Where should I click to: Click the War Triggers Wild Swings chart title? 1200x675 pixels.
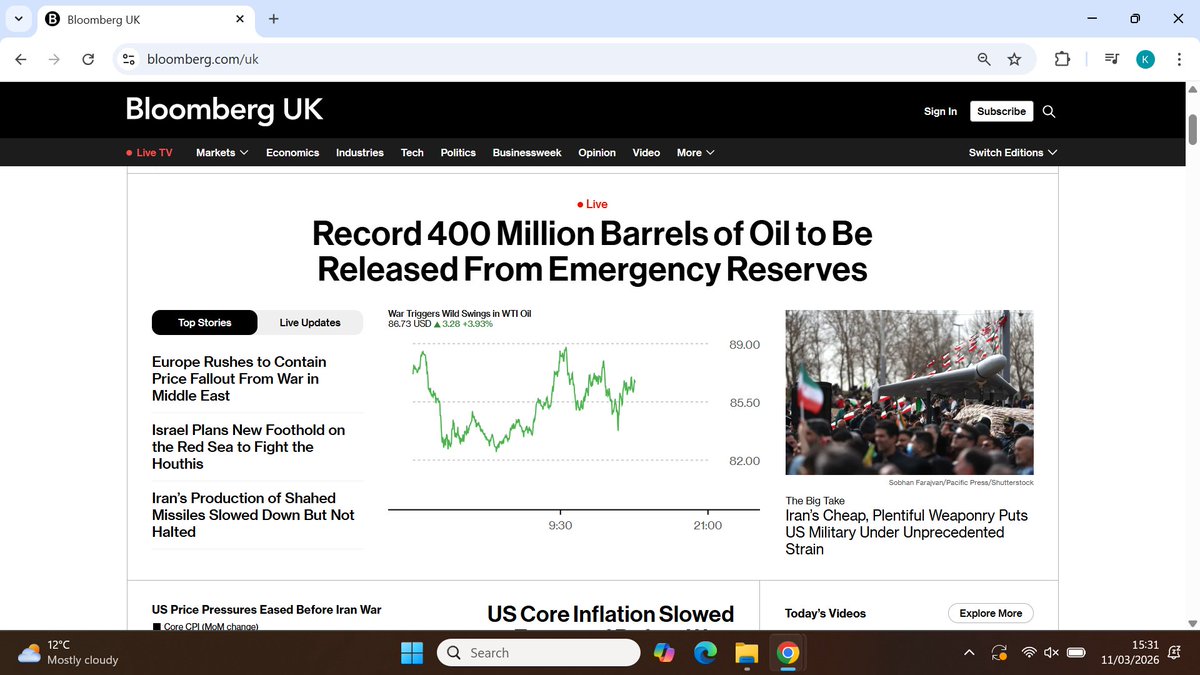tap(459, 314)
